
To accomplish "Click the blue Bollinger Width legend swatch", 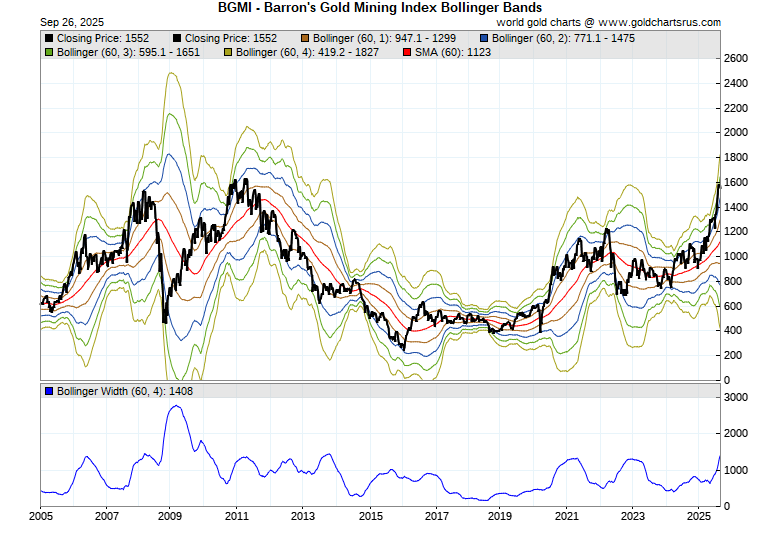I will pyautogui.click(x=49, y=391).
